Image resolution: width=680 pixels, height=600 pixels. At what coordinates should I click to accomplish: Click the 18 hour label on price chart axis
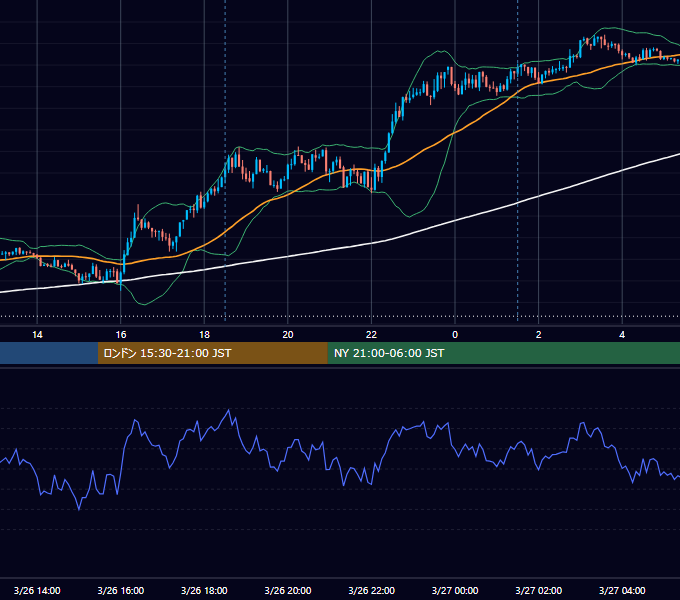pos(204,335)
